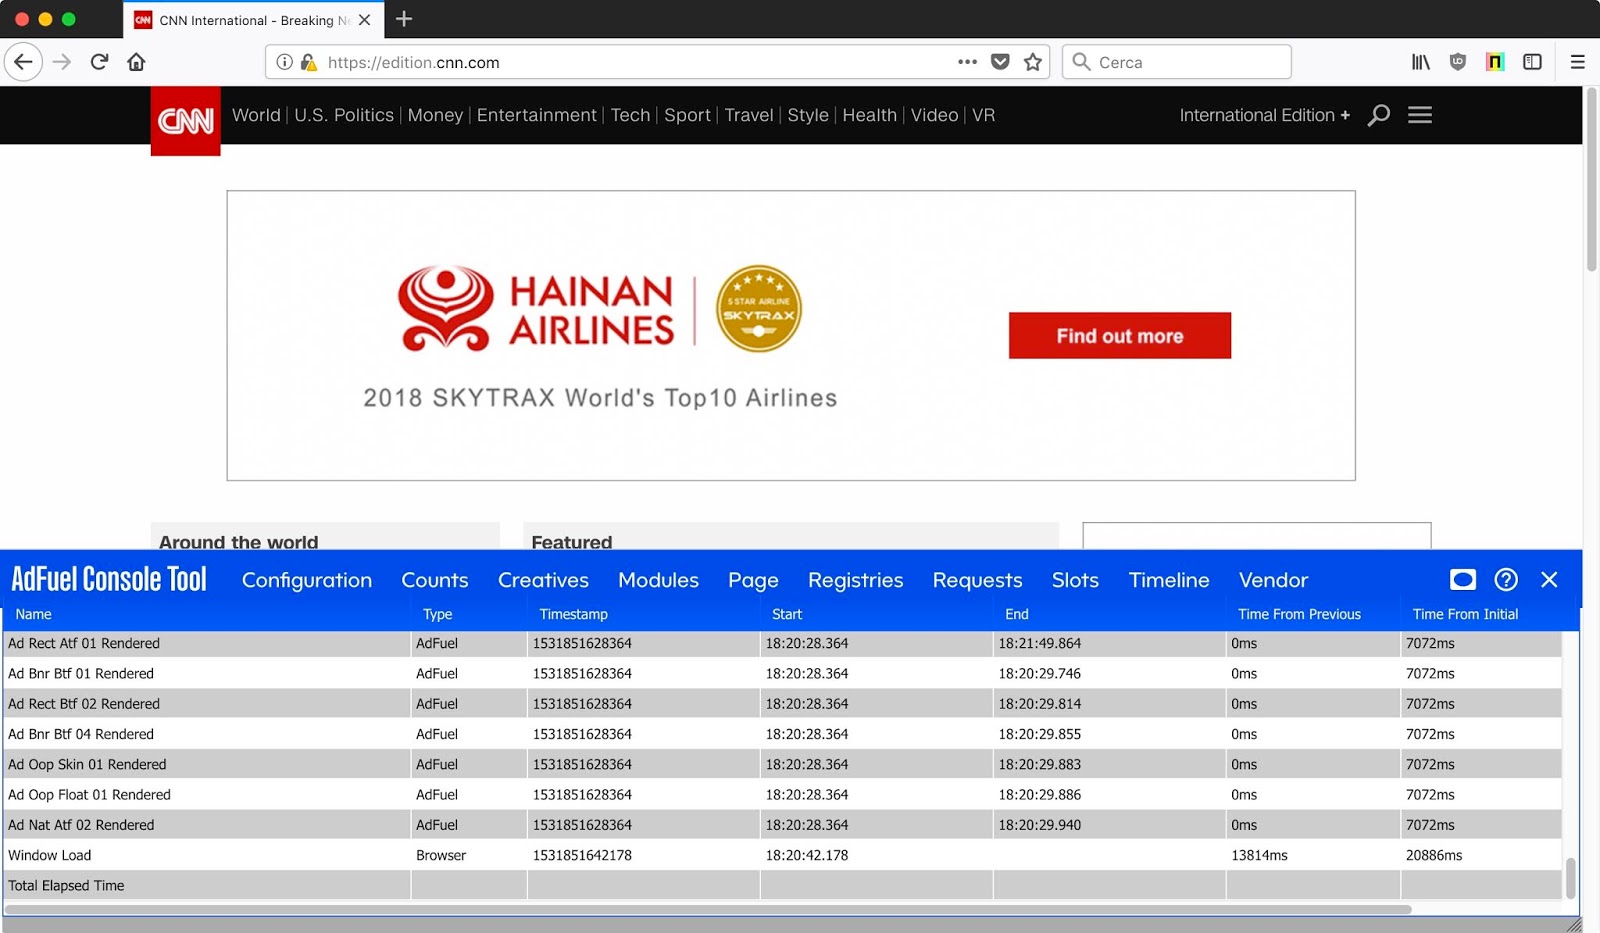Go forward with the forward arrow
The image size is (1600, 933).
click(62, 62)
